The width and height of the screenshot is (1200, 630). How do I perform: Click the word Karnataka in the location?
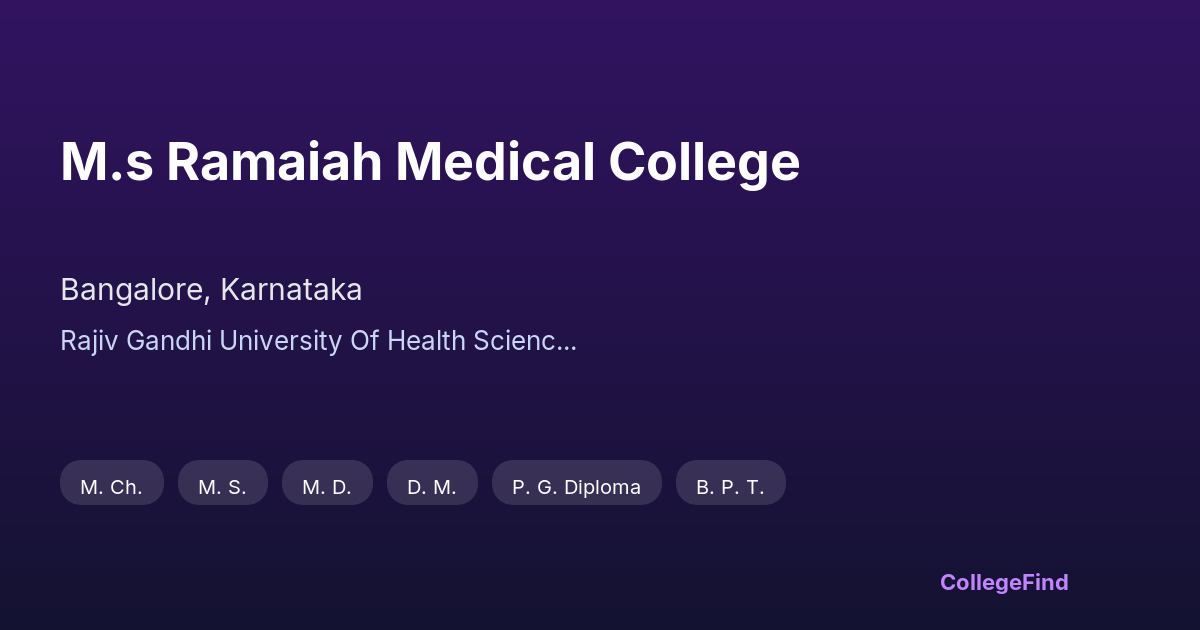click(x=291, y=290)
